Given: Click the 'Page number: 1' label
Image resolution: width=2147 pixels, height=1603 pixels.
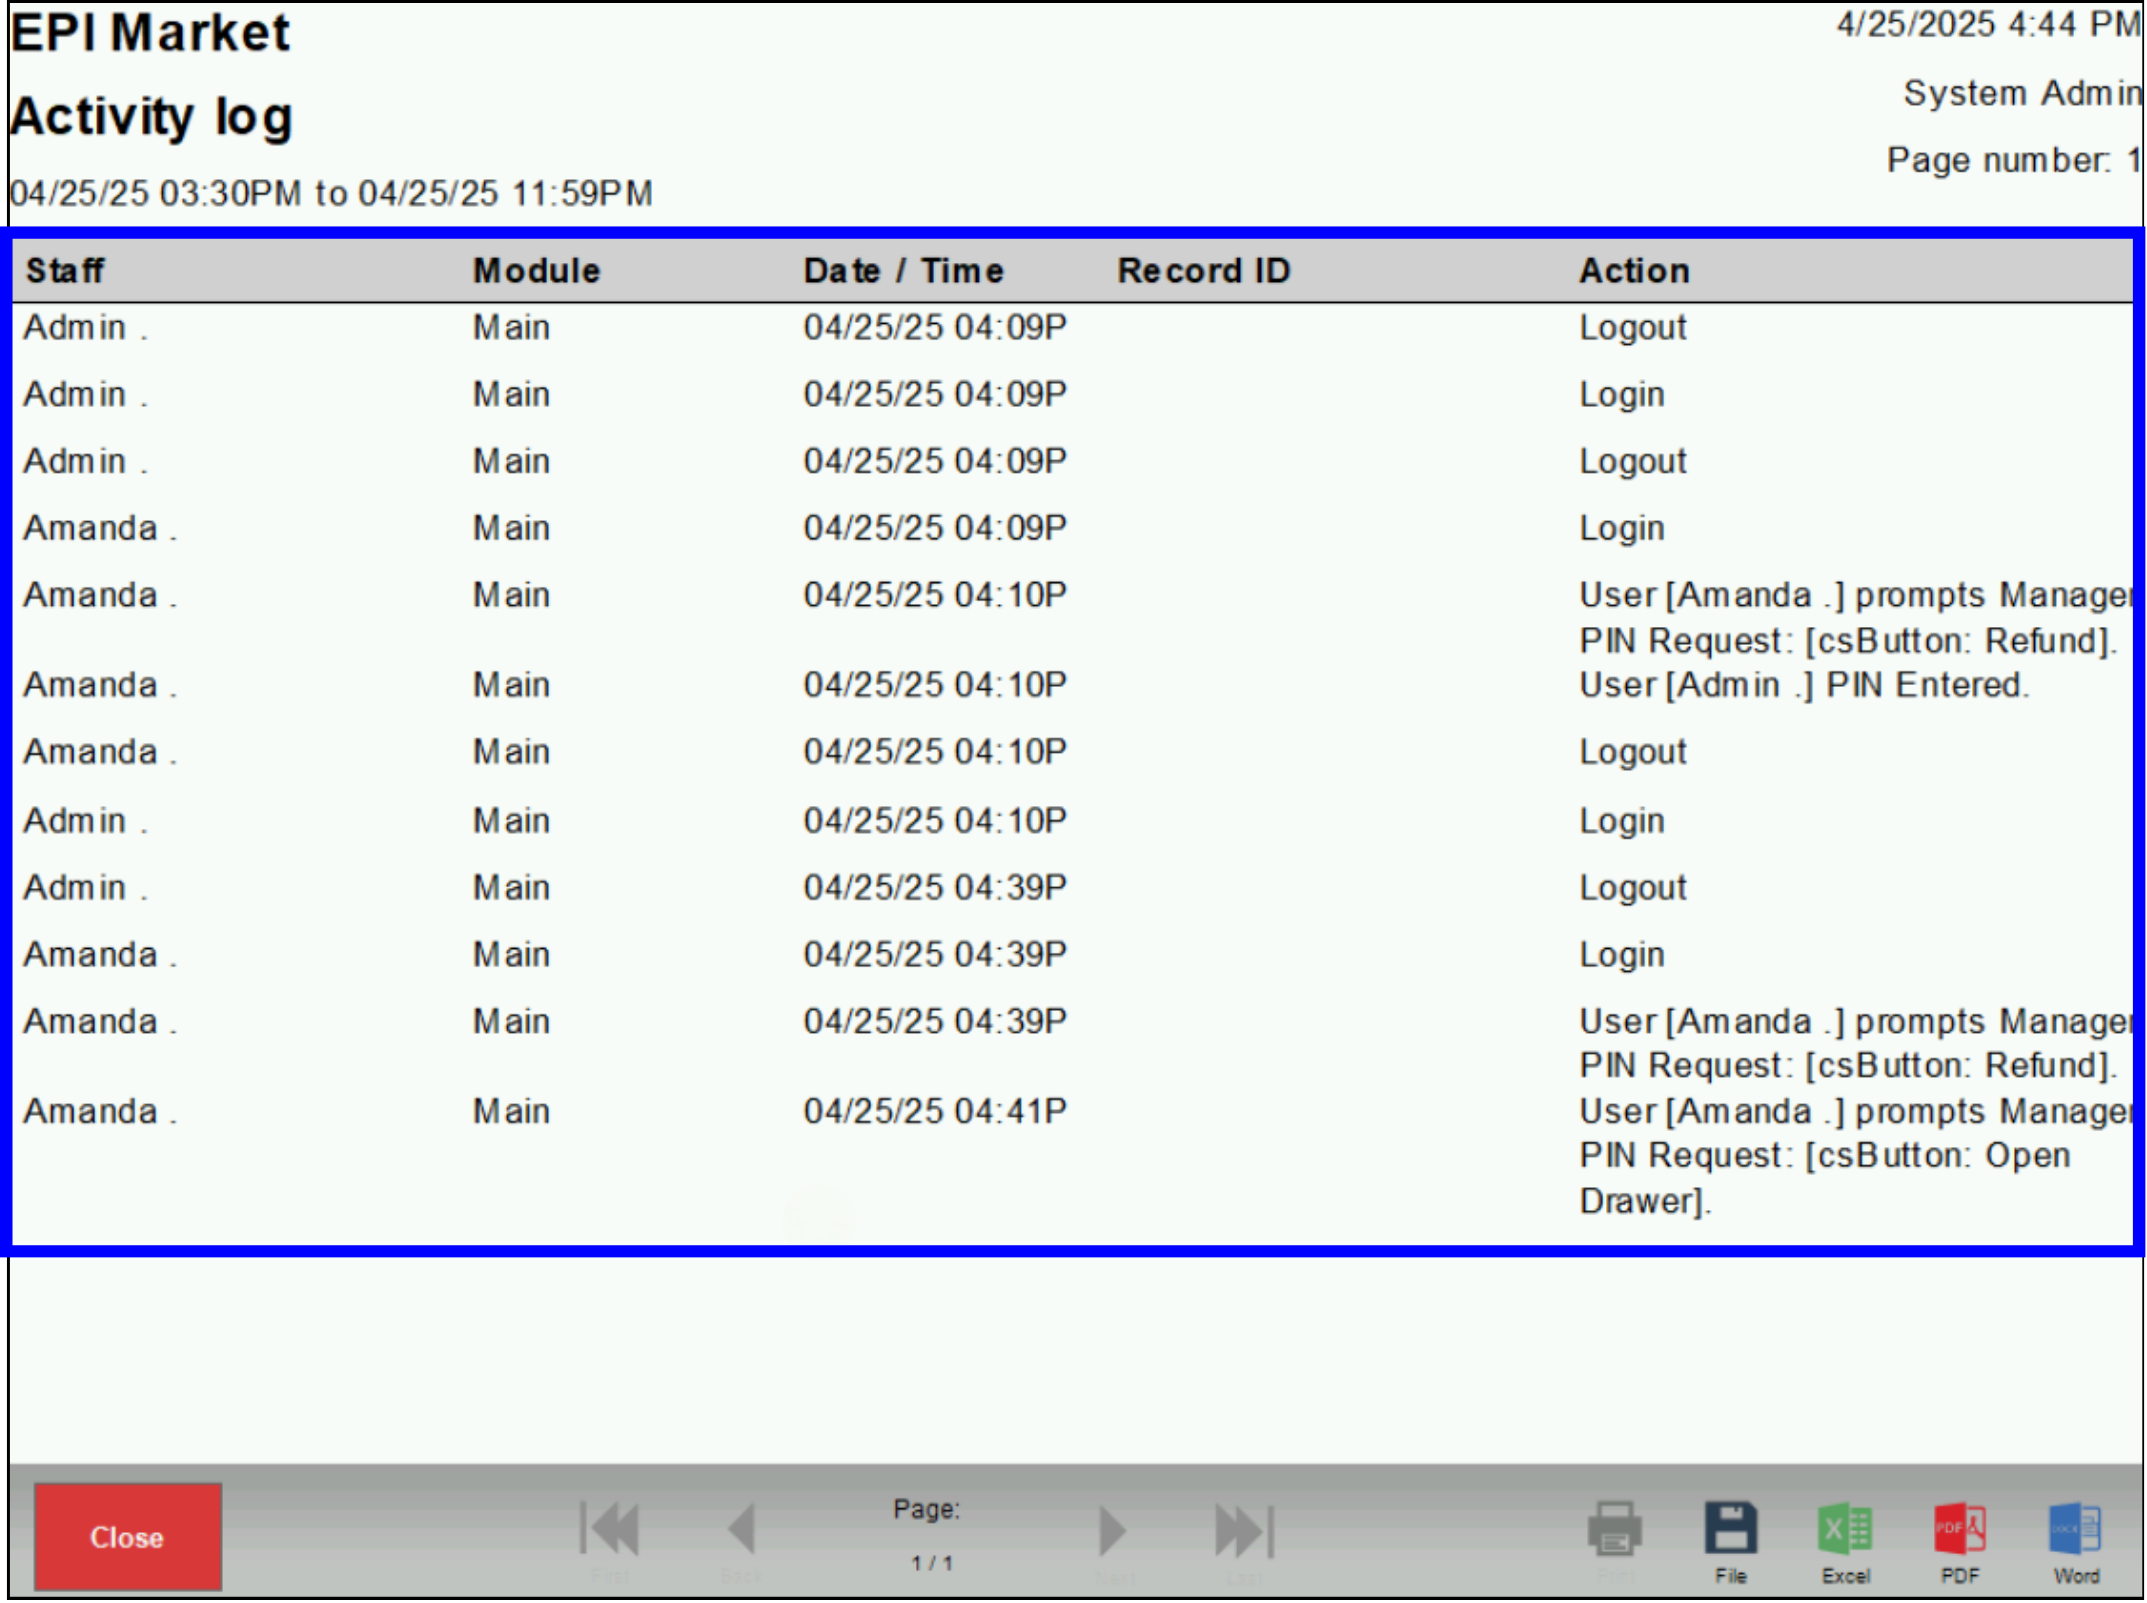Looking at the screenshot, I should [x=2014, y=160].
